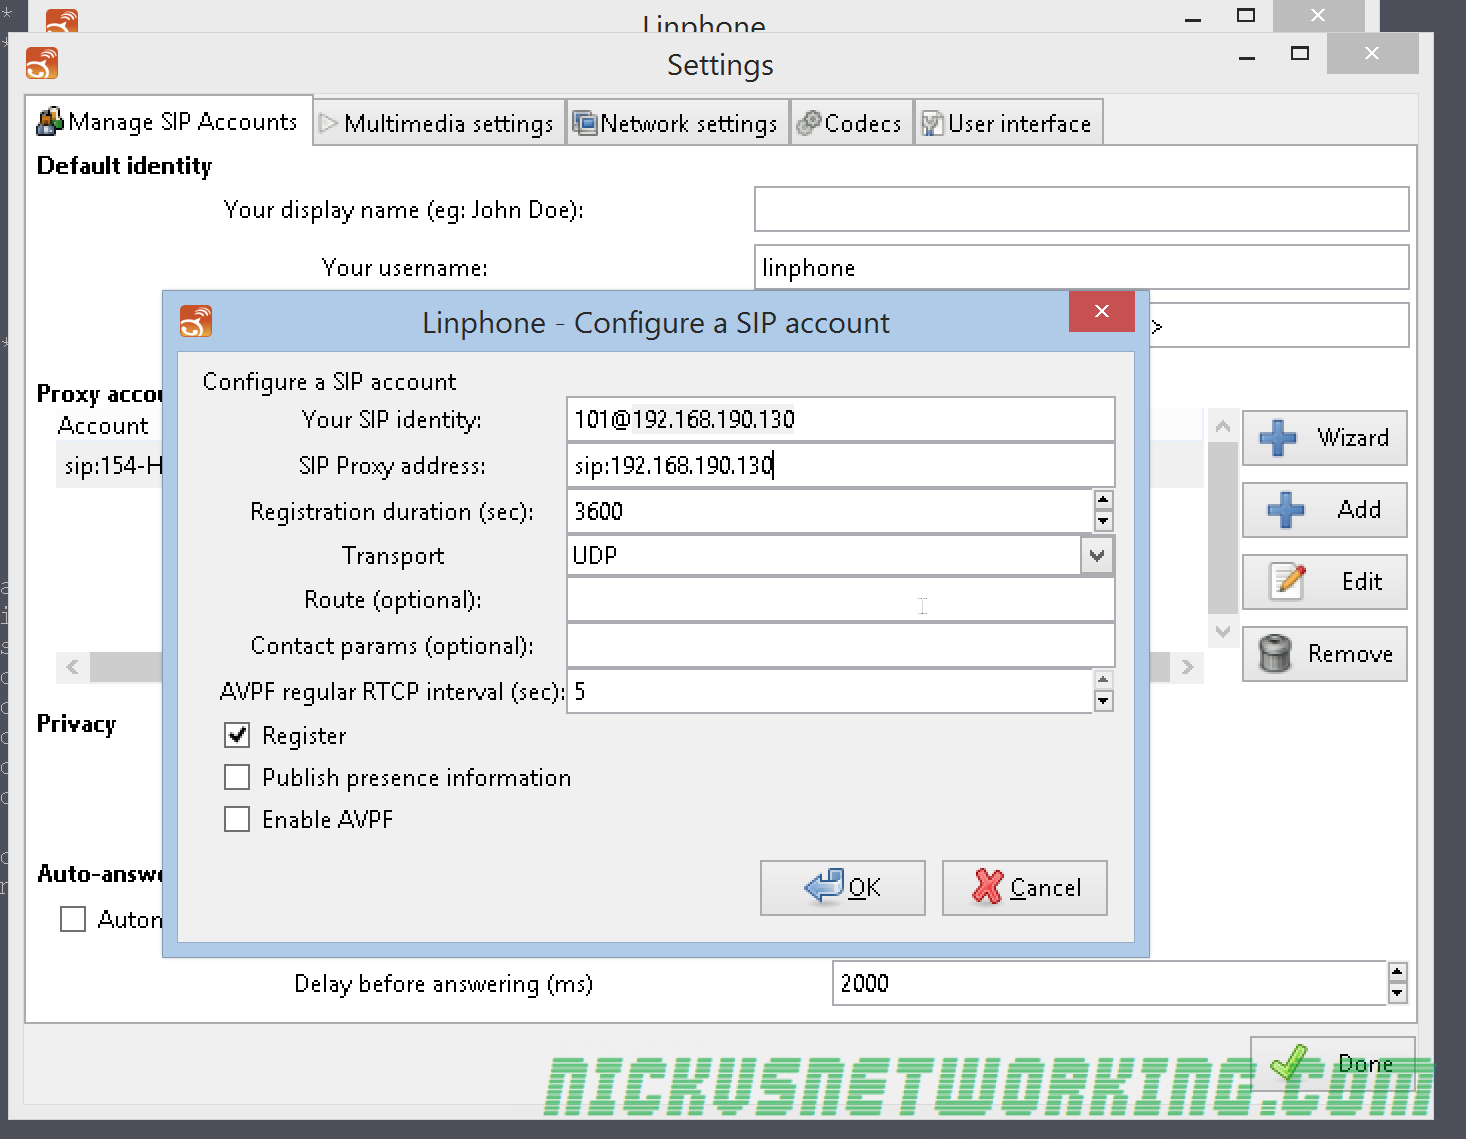Decrease delay before answering with down arrow
Viewport: 1466px width, 1139px height.
tap(1397, 993)
